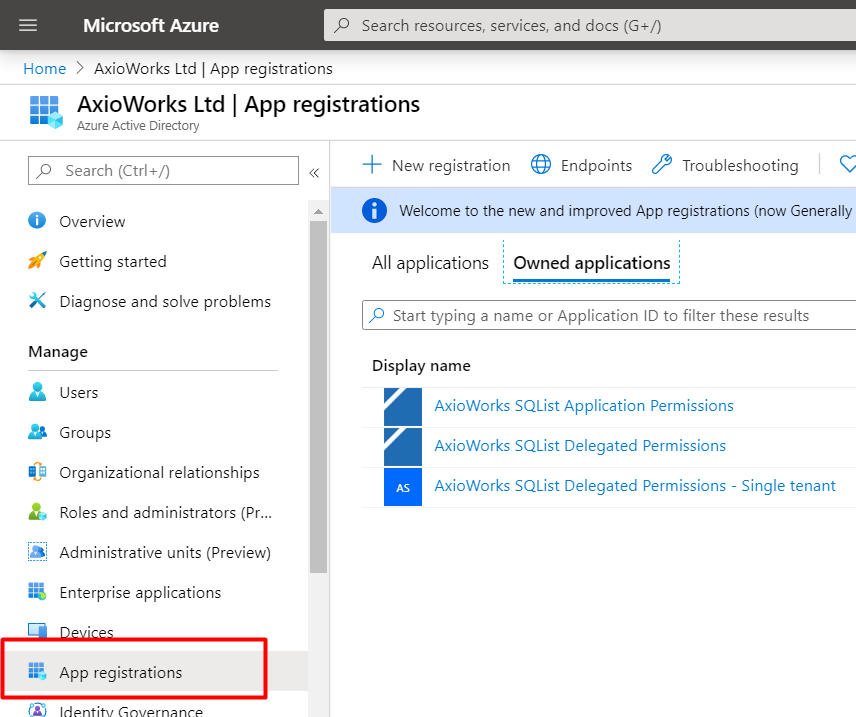856x717 pixels.
Task: Click the Endpoints button
Action: 581,165
